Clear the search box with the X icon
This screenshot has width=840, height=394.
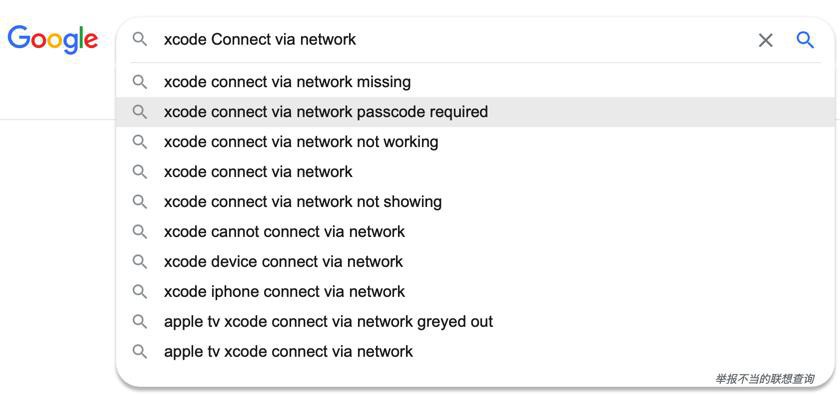click(x=766, y=40)
